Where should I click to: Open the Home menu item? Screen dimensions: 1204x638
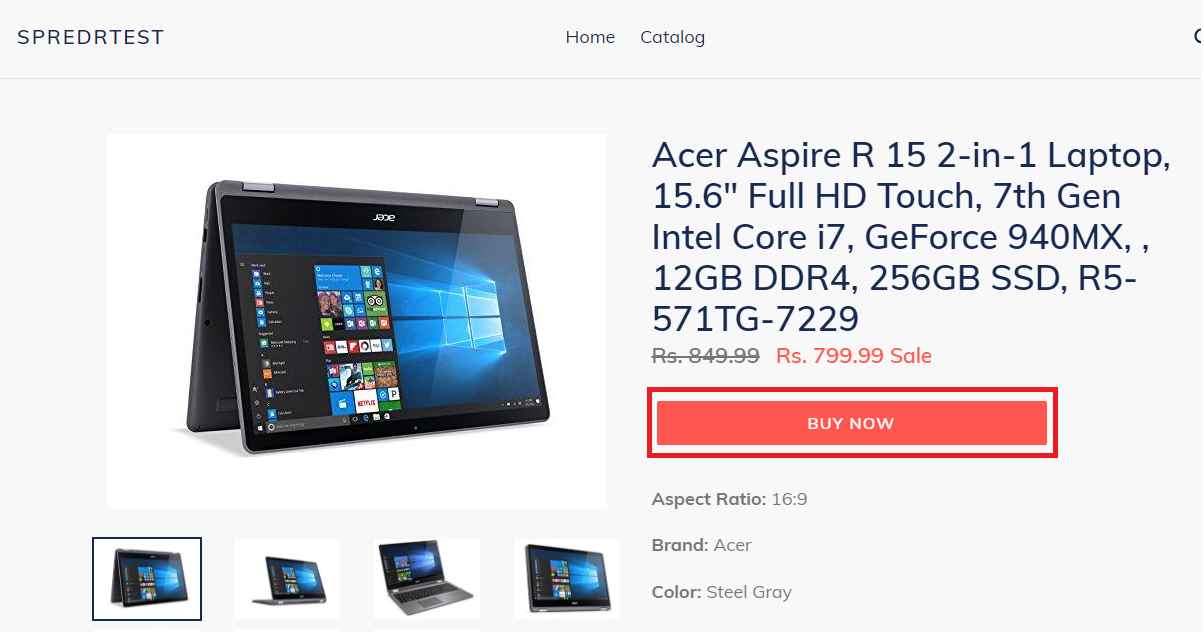point(590,37)
